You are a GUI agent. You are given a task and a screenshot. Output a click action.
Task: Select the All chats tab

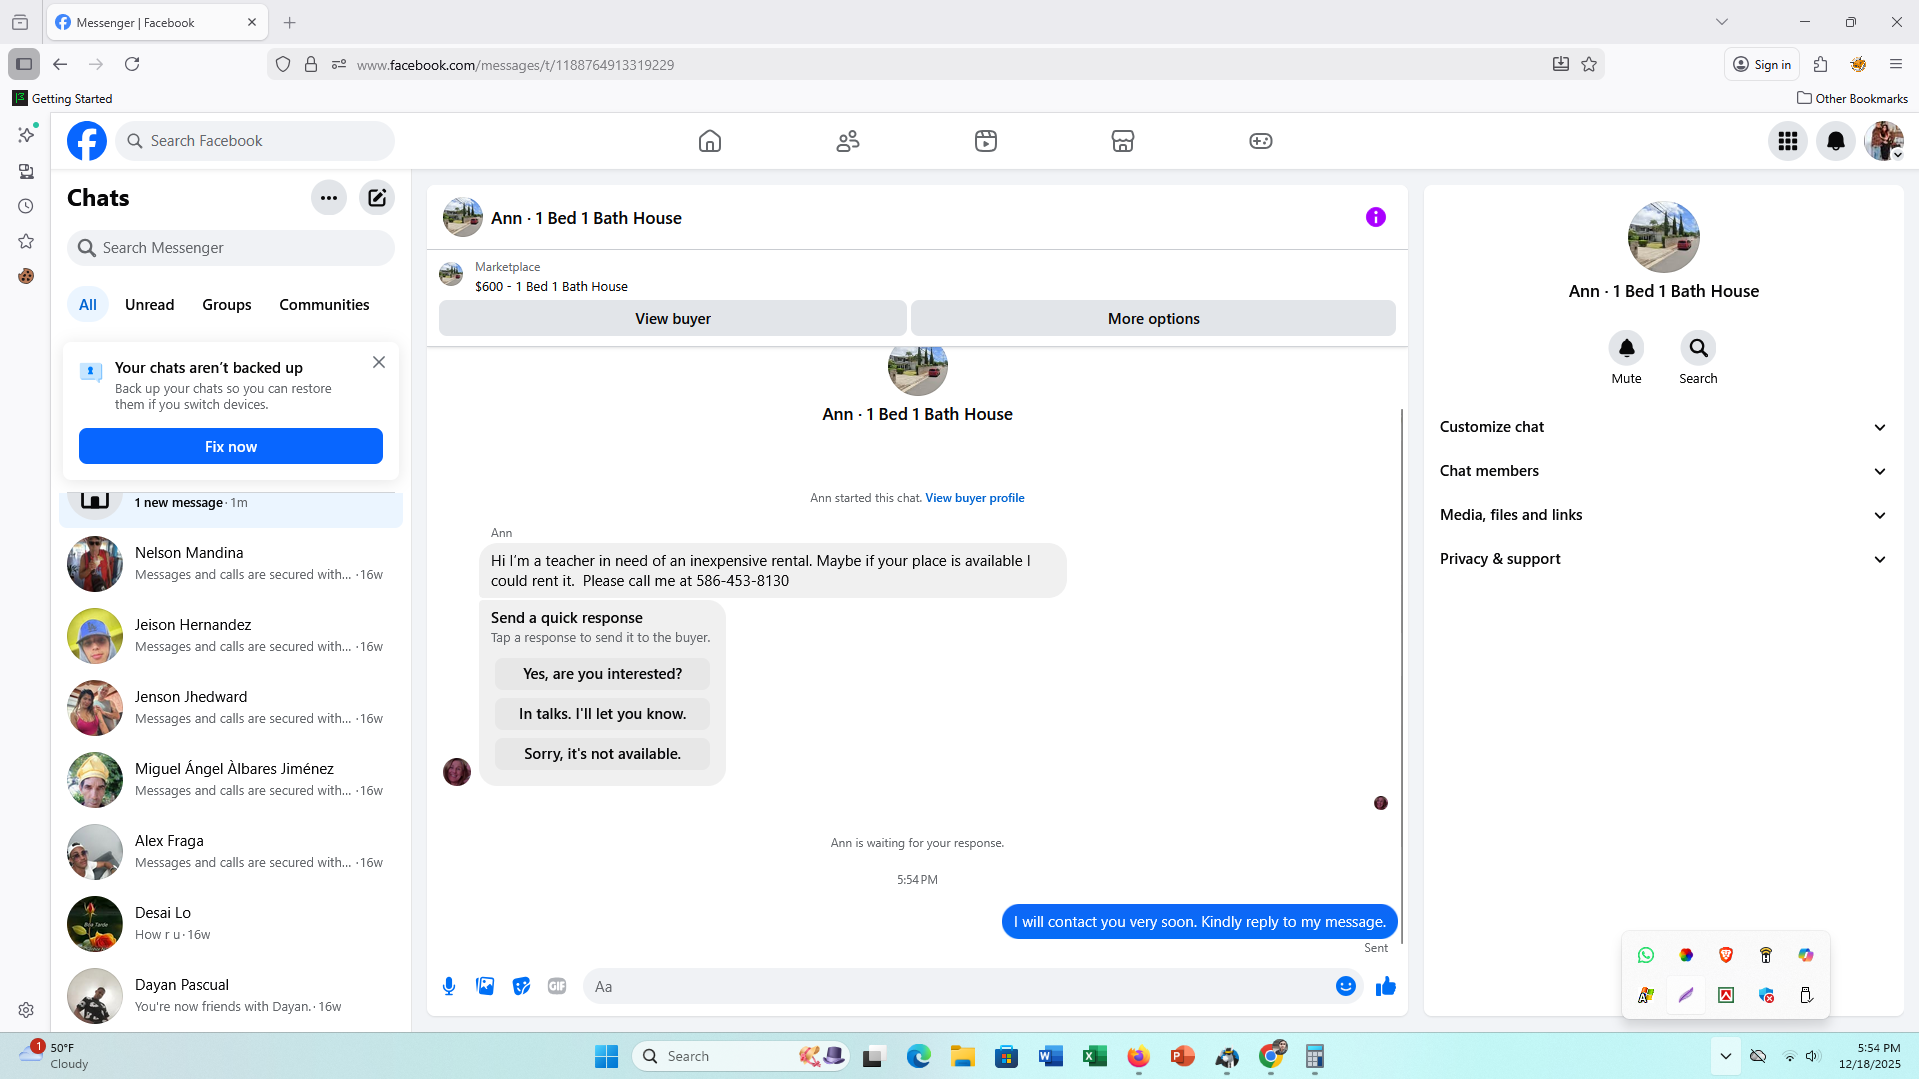coord(88,305)
